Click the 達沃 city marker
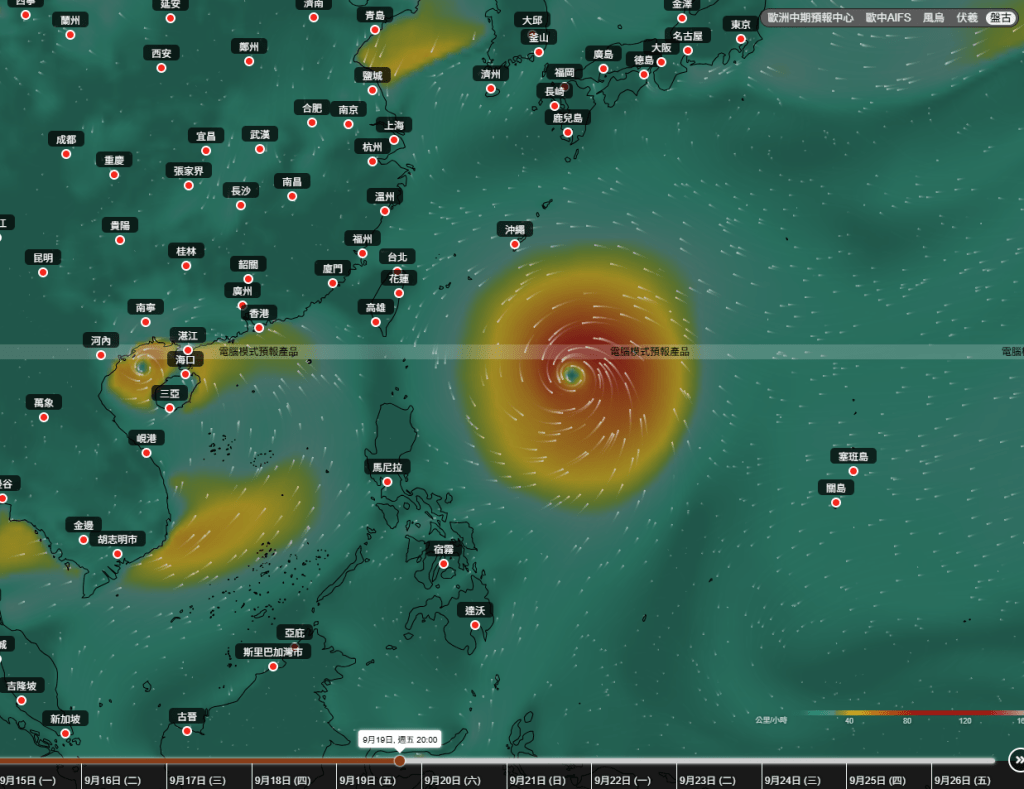1024x789 pixels. coord(475,625)
